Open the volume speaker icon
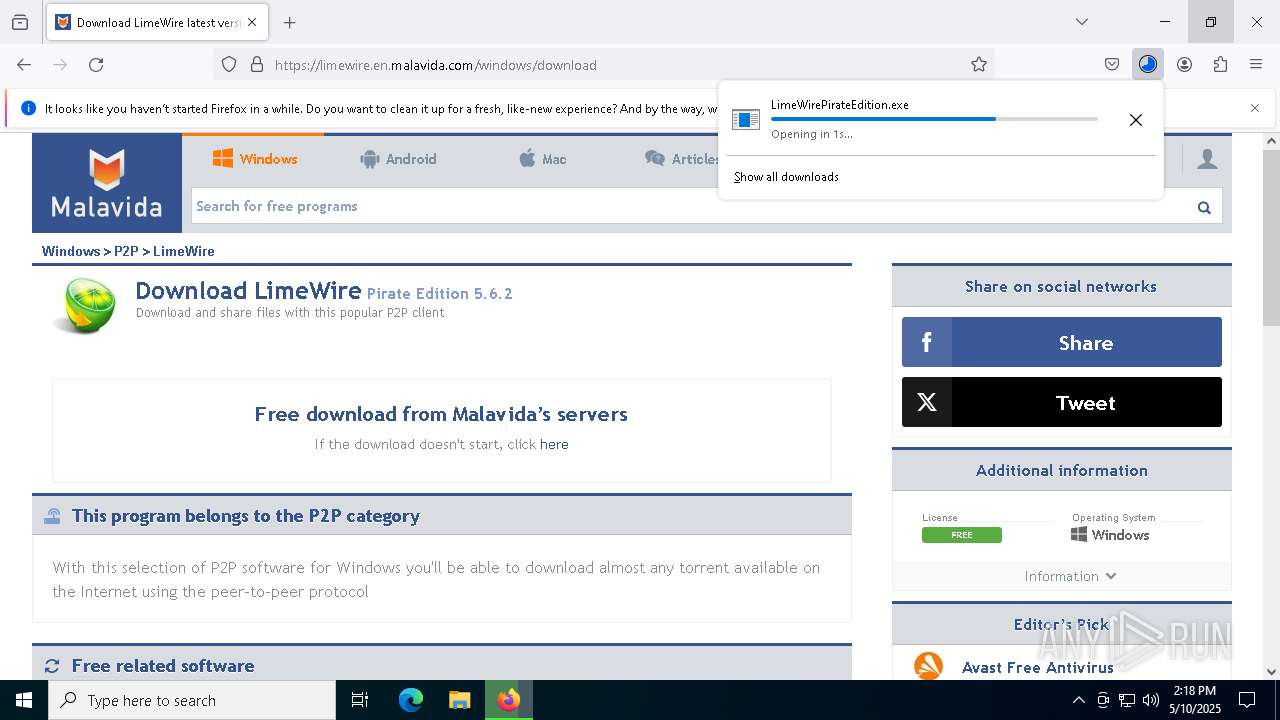Image resolution: width=1280 pixels, height=720 pixels. pos(1151,700)
